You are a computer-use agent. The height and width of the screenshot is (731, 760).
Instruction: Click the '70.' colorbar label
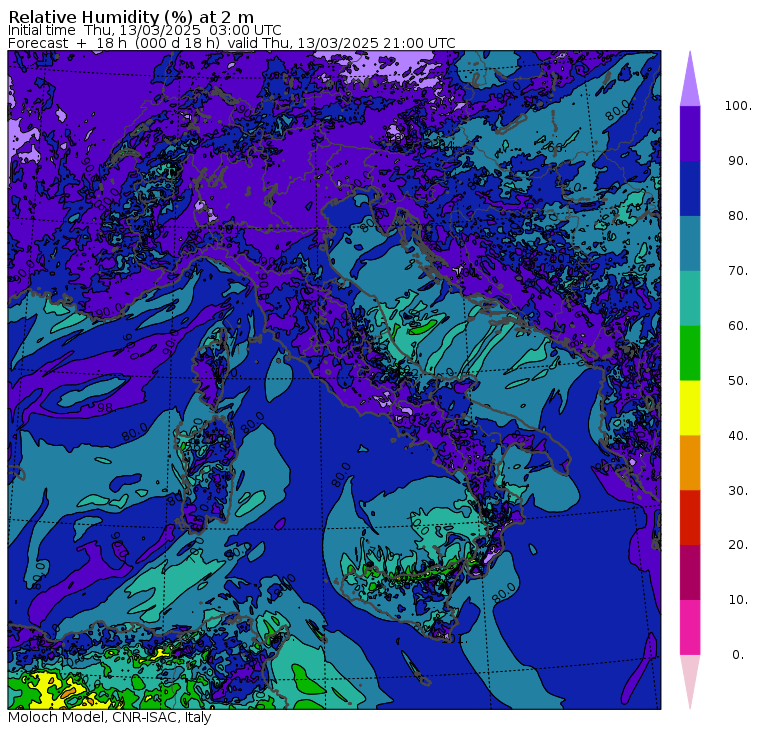click(x=738, y=270)
